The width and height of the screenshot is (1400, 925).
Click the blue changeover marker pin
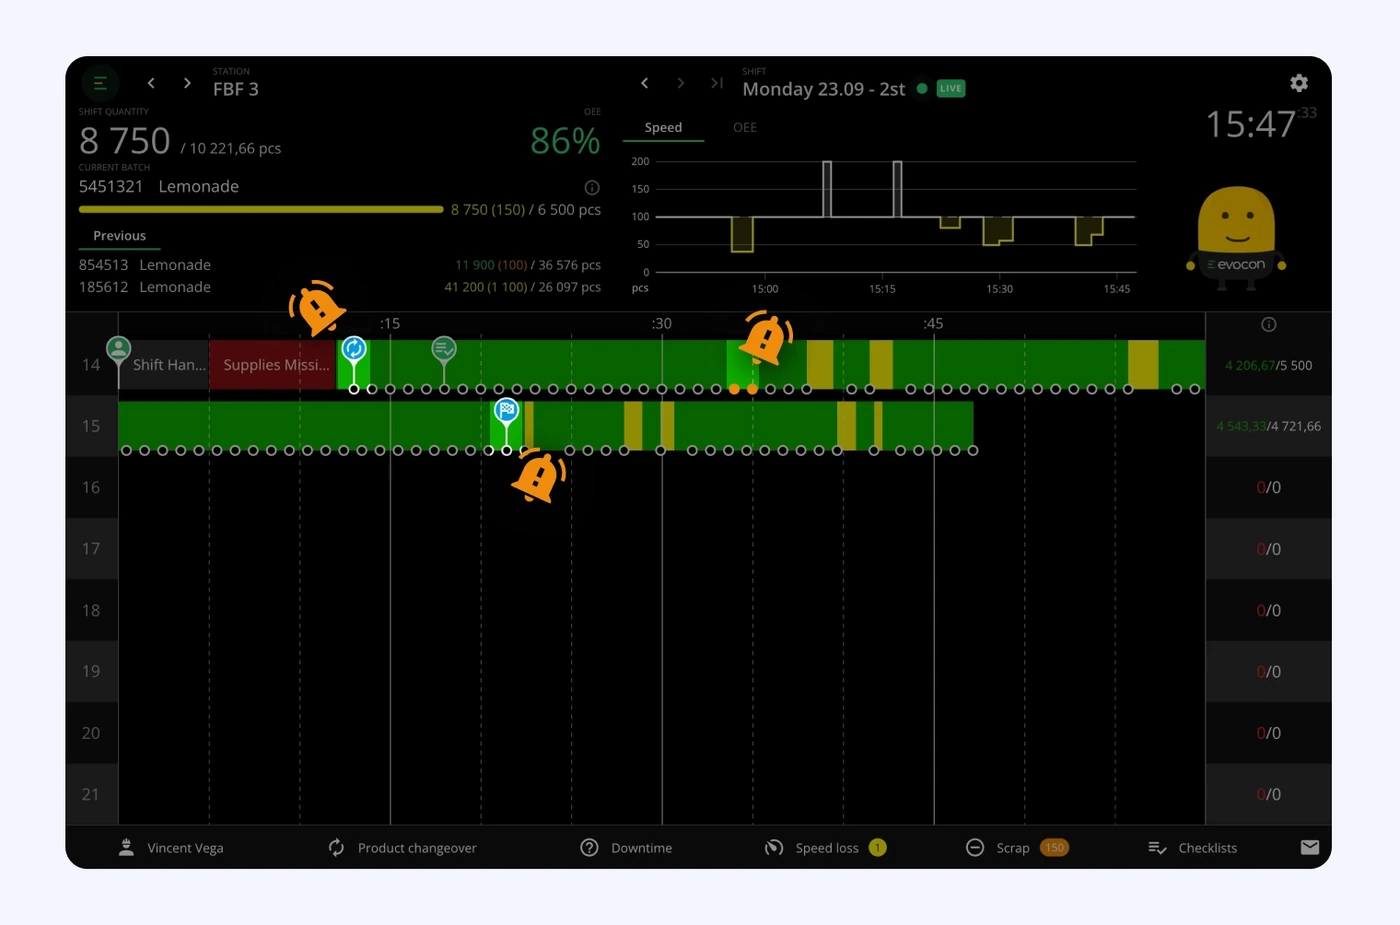(x=354, y=350)
